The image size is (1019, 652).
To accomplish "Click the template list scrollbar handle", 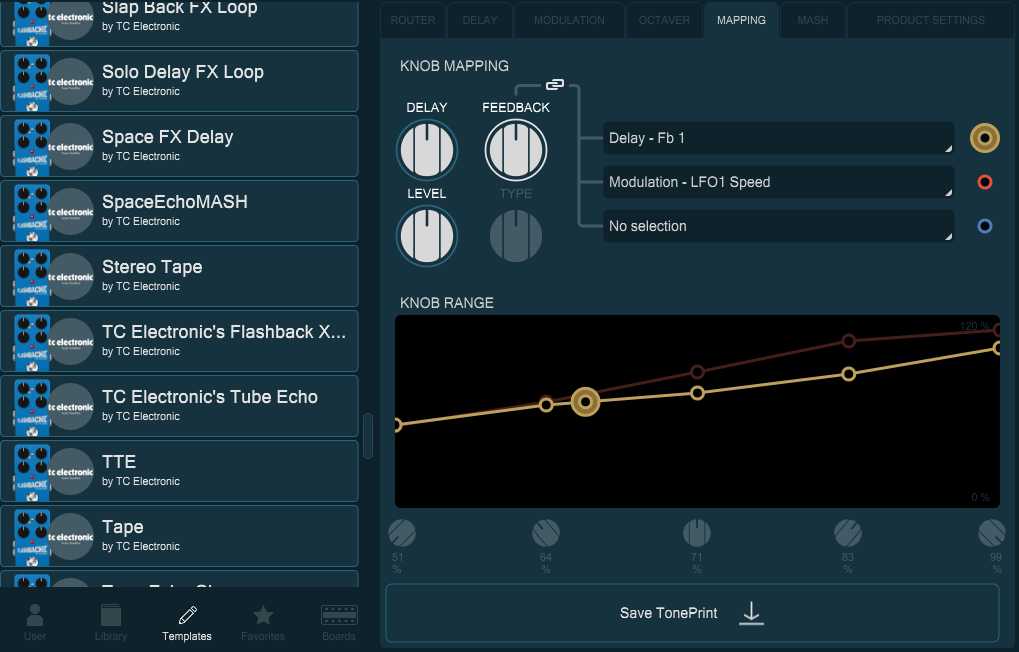I will click(x=368, y=436).
